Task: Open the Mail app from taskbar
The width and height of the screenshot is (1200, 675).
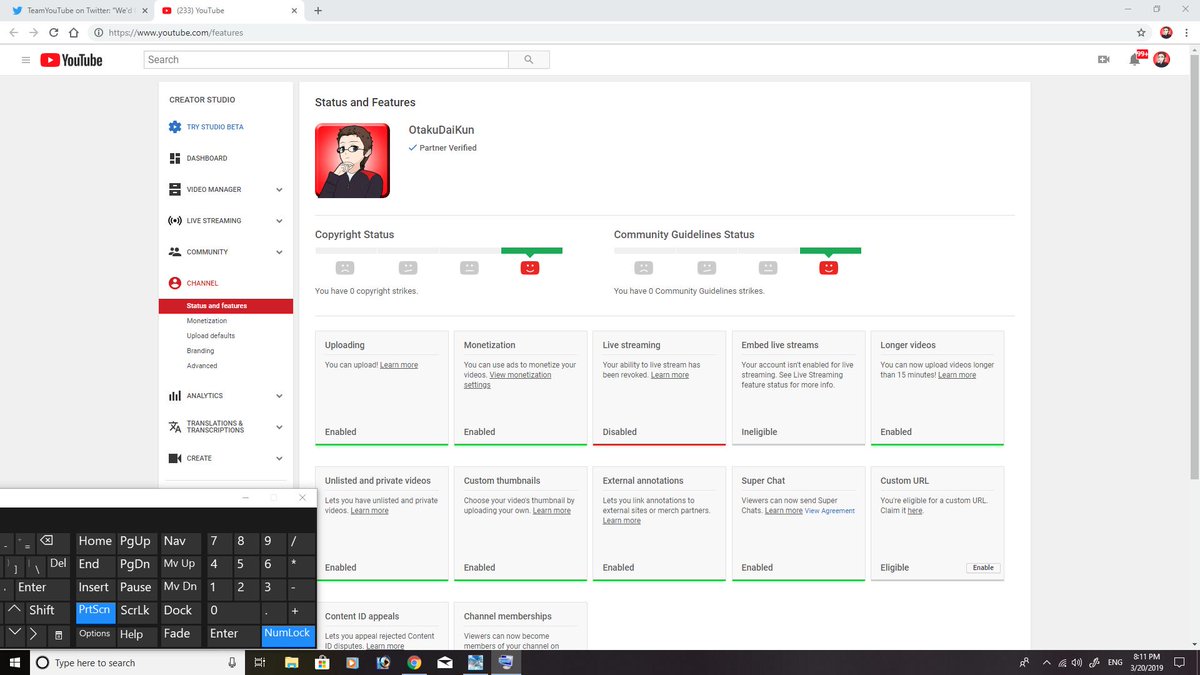Action: [445, 663]
